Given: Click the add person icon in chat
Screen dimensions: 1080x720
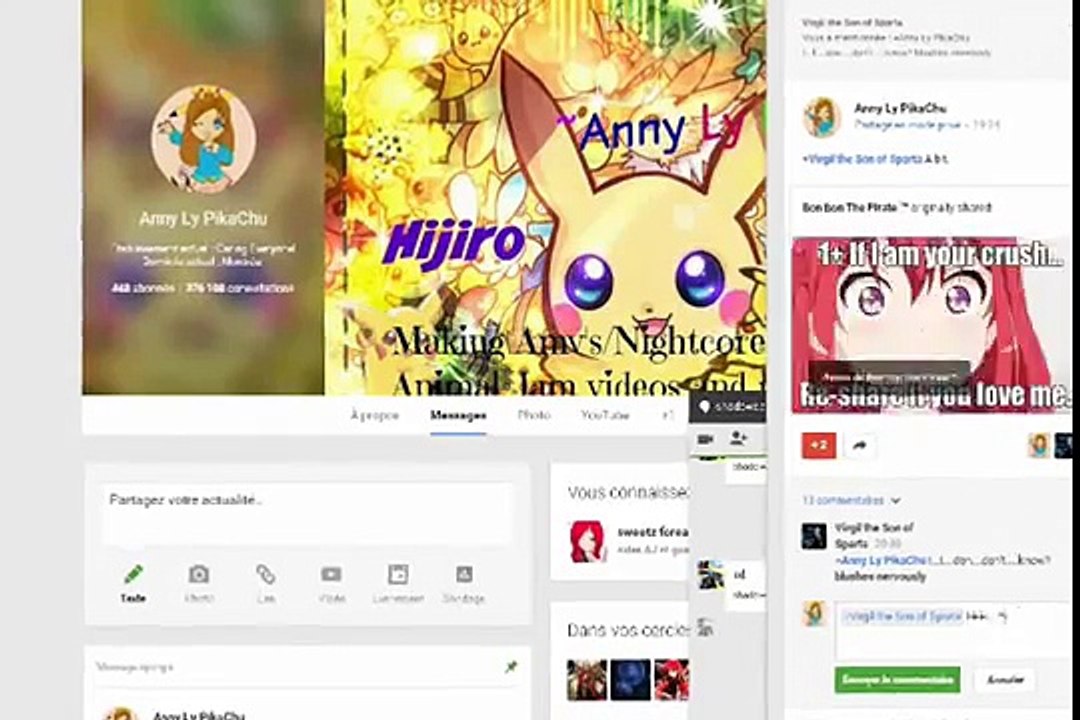Looking at the screenshot, I should 738,438.
